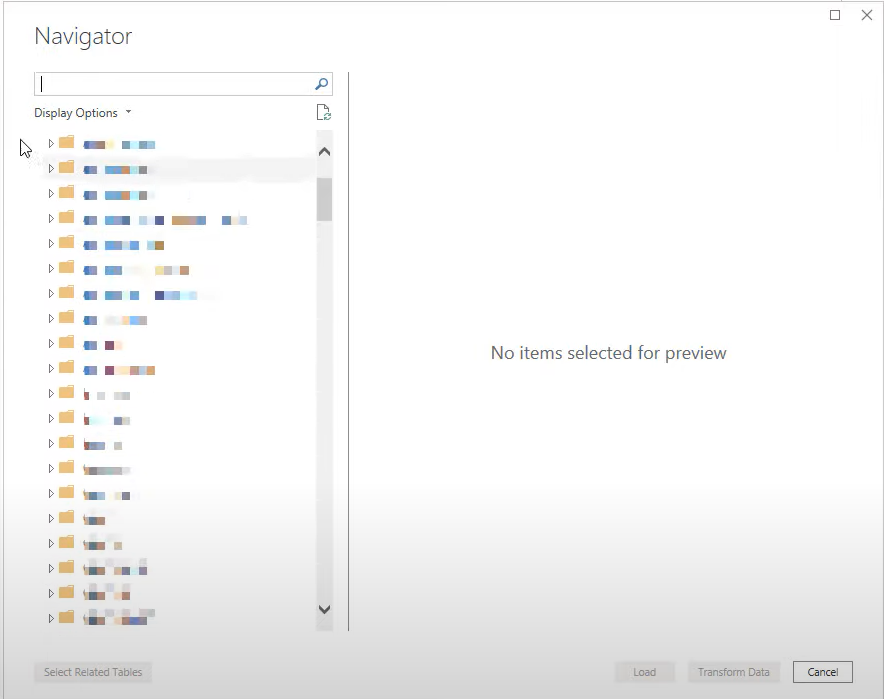Click the Transform Data button
This screenshot has height=699, width=884.
click(x=733, y=672)
